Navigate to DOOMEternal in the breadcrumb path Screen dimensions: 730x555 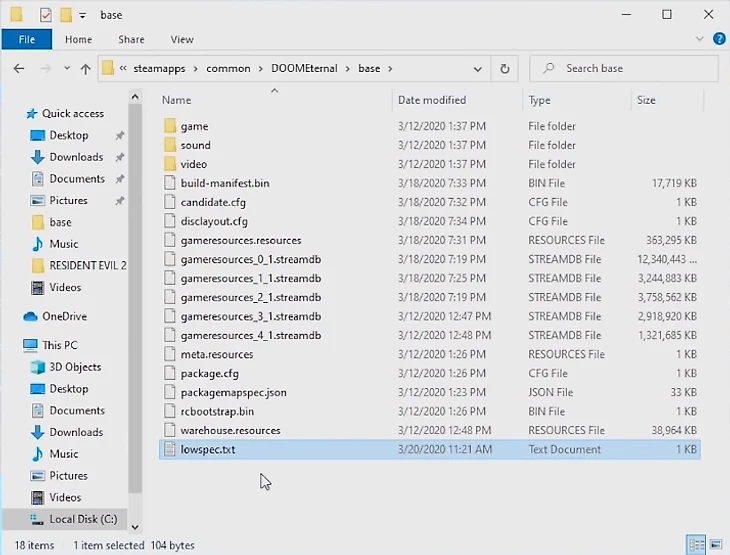pyautogui.click(x=304, y=69)
